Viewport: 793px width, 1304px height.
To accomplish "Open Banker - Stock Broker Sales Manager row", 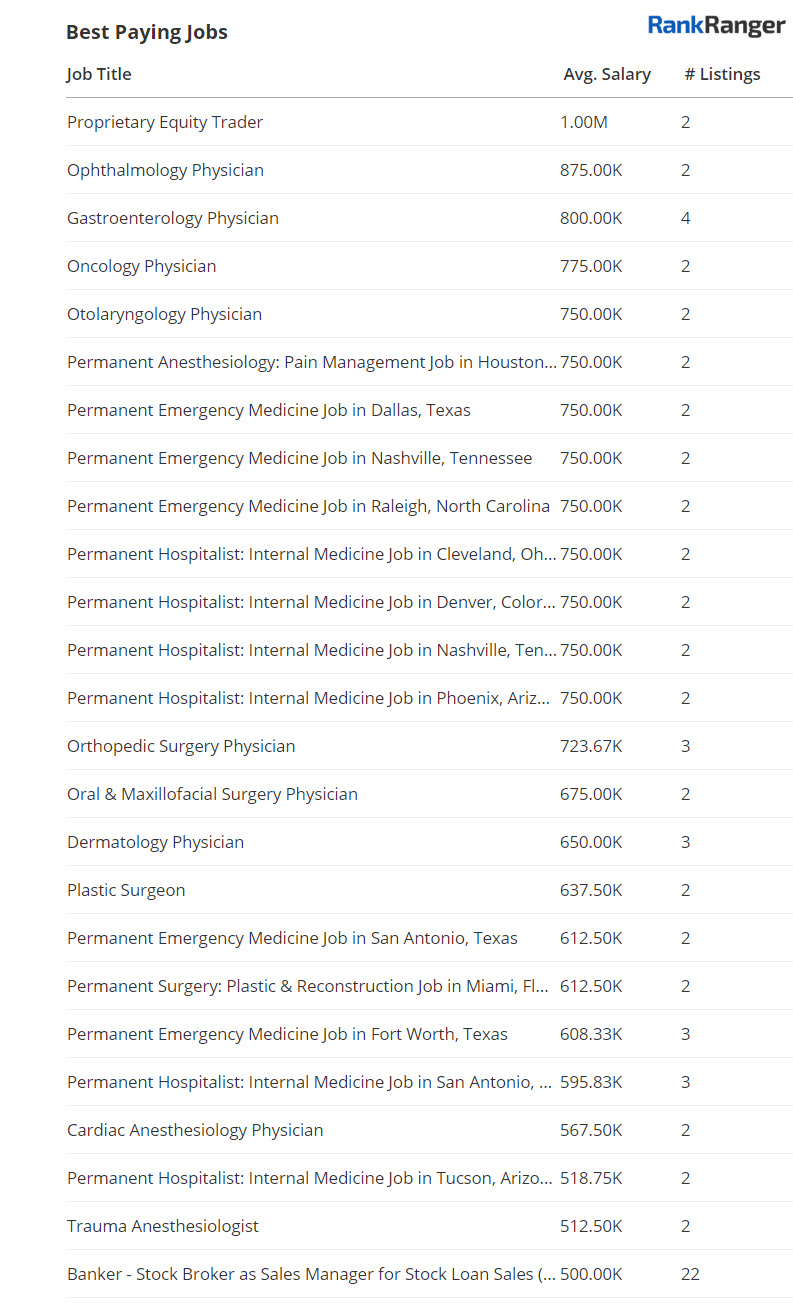I will click(x=311, y=1274).
